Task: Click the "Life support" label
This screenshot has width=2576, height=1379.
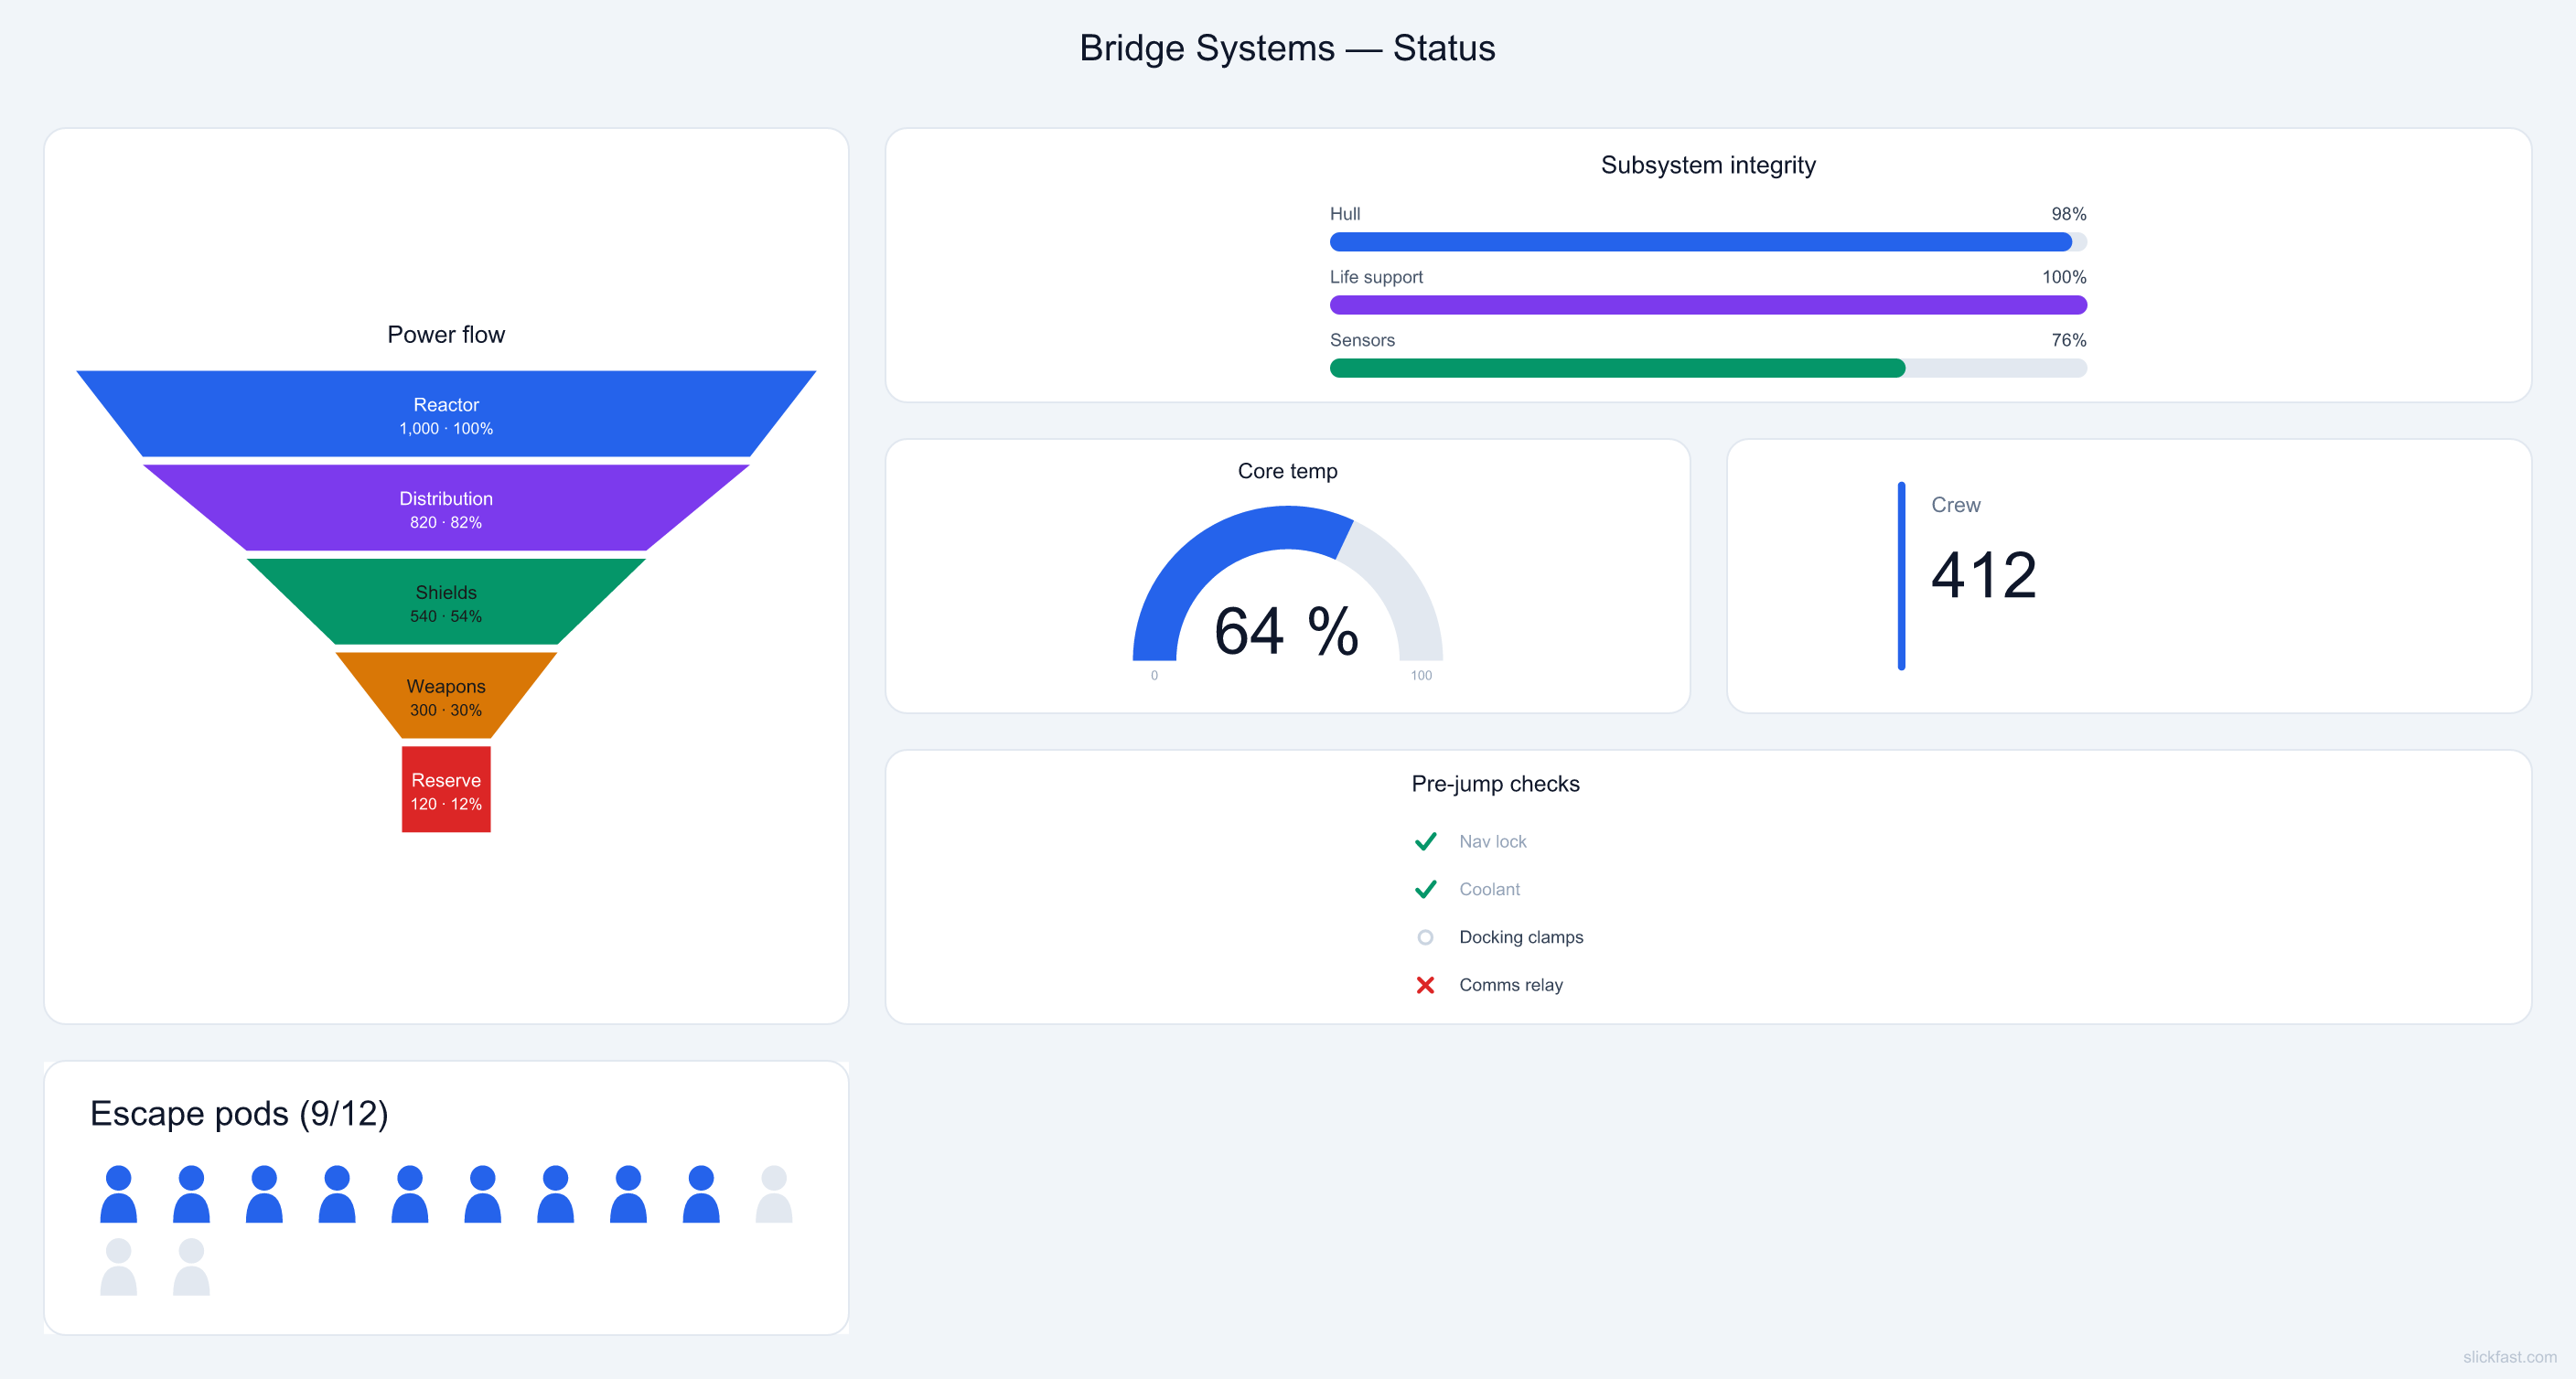Action: (x=1376, y=277)
